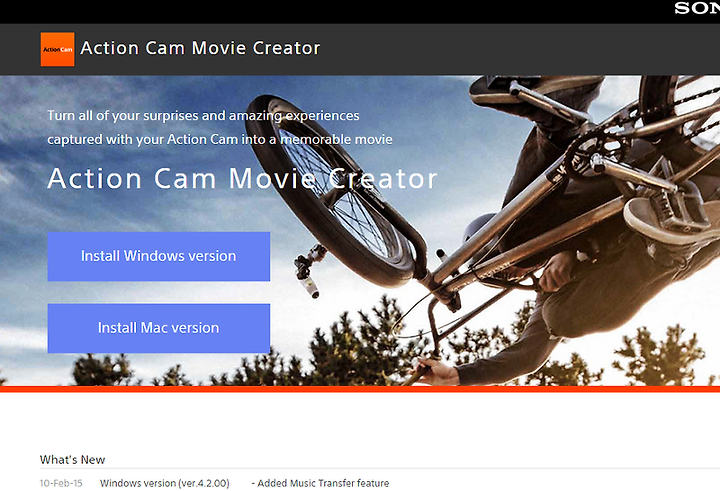Click the Sony logo in top bar
The height and width of the screenshot is (491, 720).
point(697,8)
